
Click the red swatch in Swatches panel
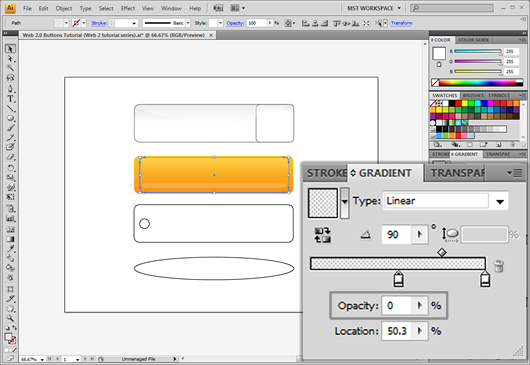[x=458, y=103]
